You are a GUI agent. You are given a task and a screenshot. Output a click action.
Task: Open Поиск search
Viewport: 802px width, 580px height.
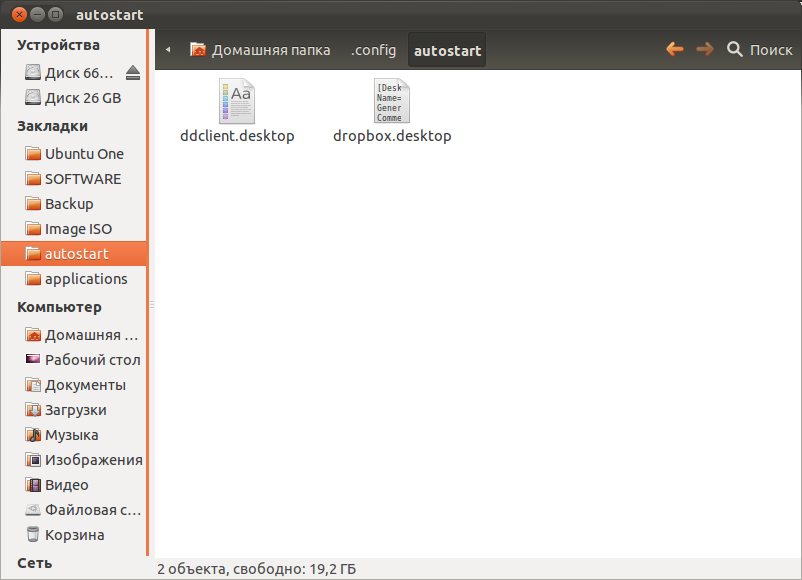[760, 50]
